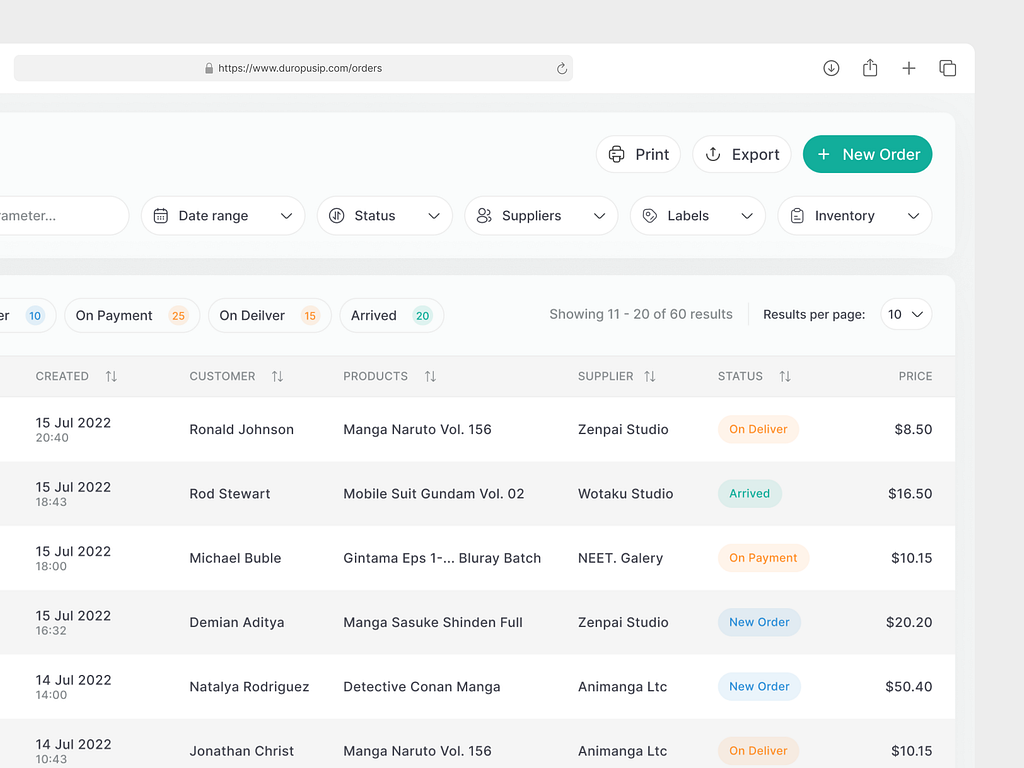The width and height of the screenshot is (1024, 768).
Task: Click the sort arrows next to PRODUCTS
Action: click(x=430, y=376)
